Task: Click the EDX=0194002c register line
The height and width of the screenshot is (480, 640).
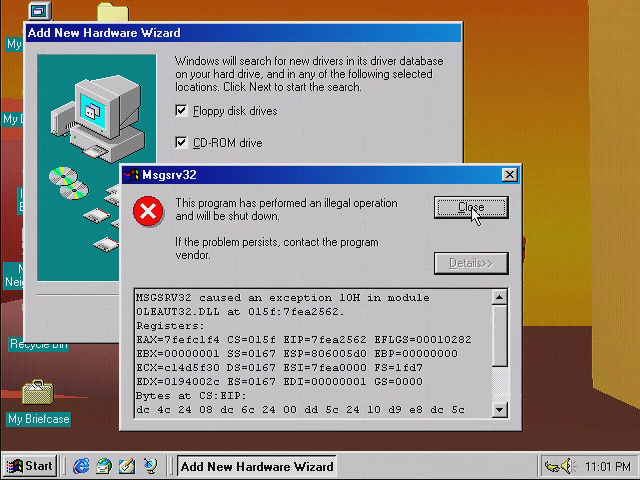Action: tap(280, 382)
